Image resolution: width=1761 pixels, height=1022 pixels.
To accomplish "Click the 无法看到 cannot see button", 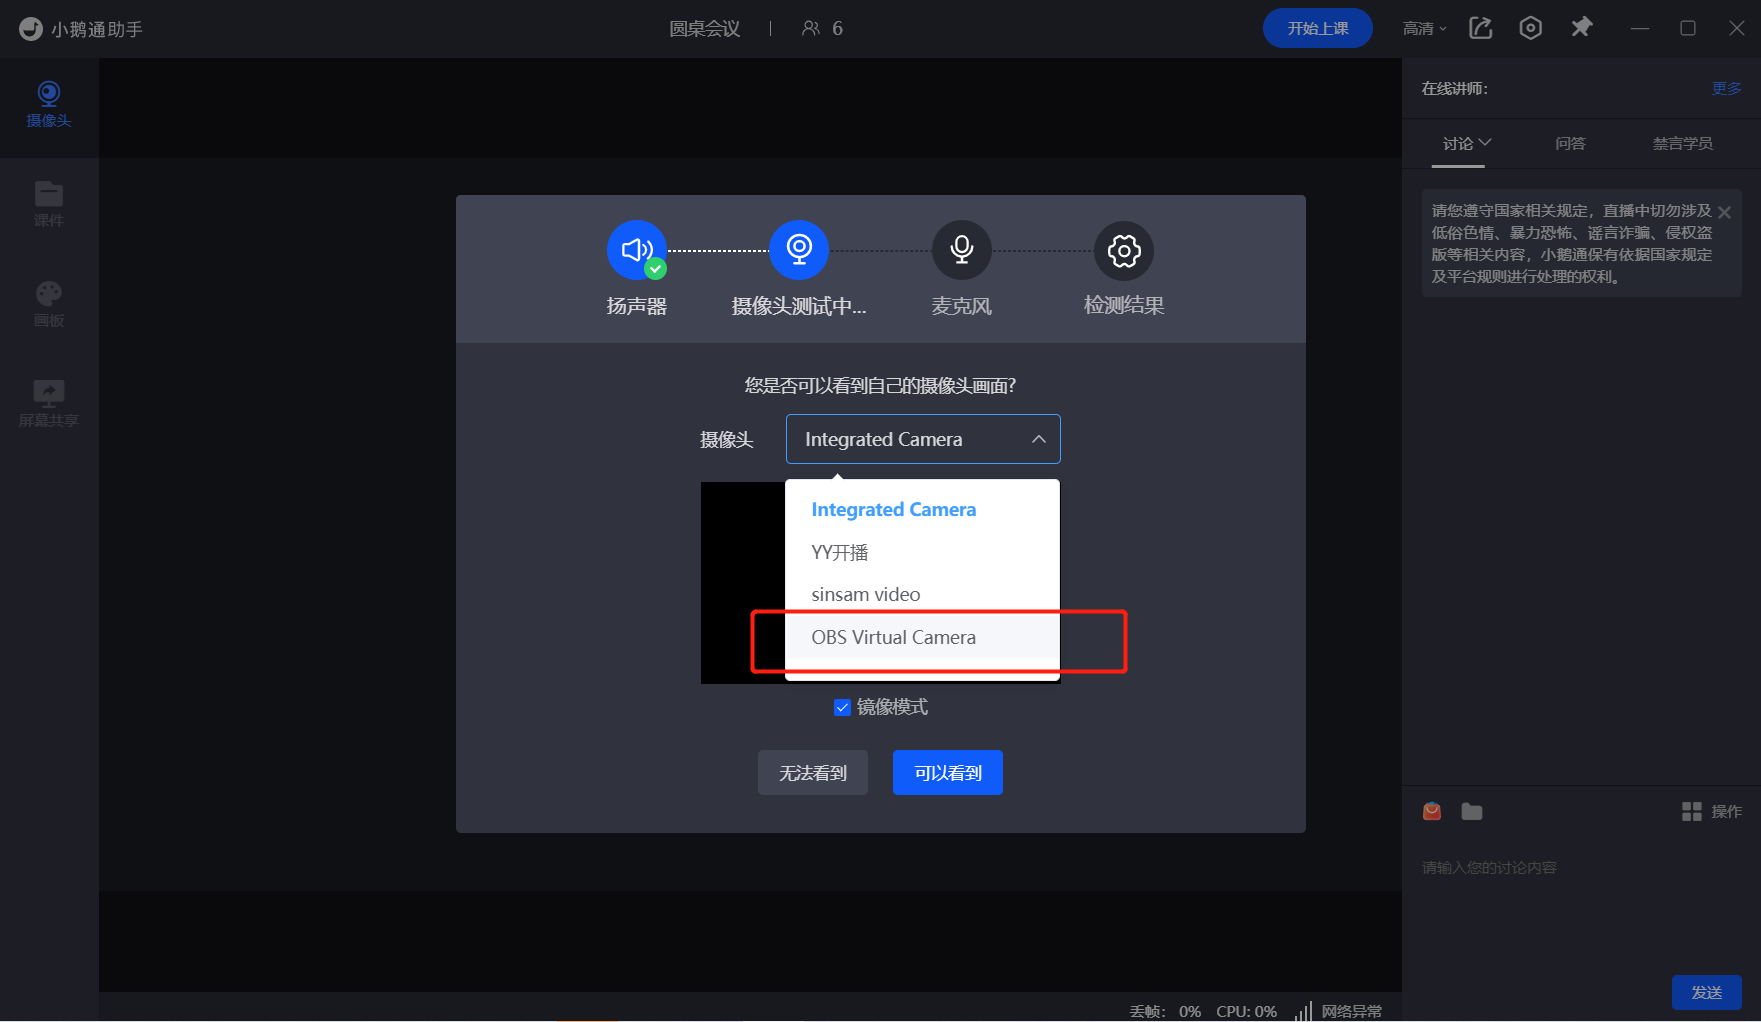I will [x=813, y=773].
